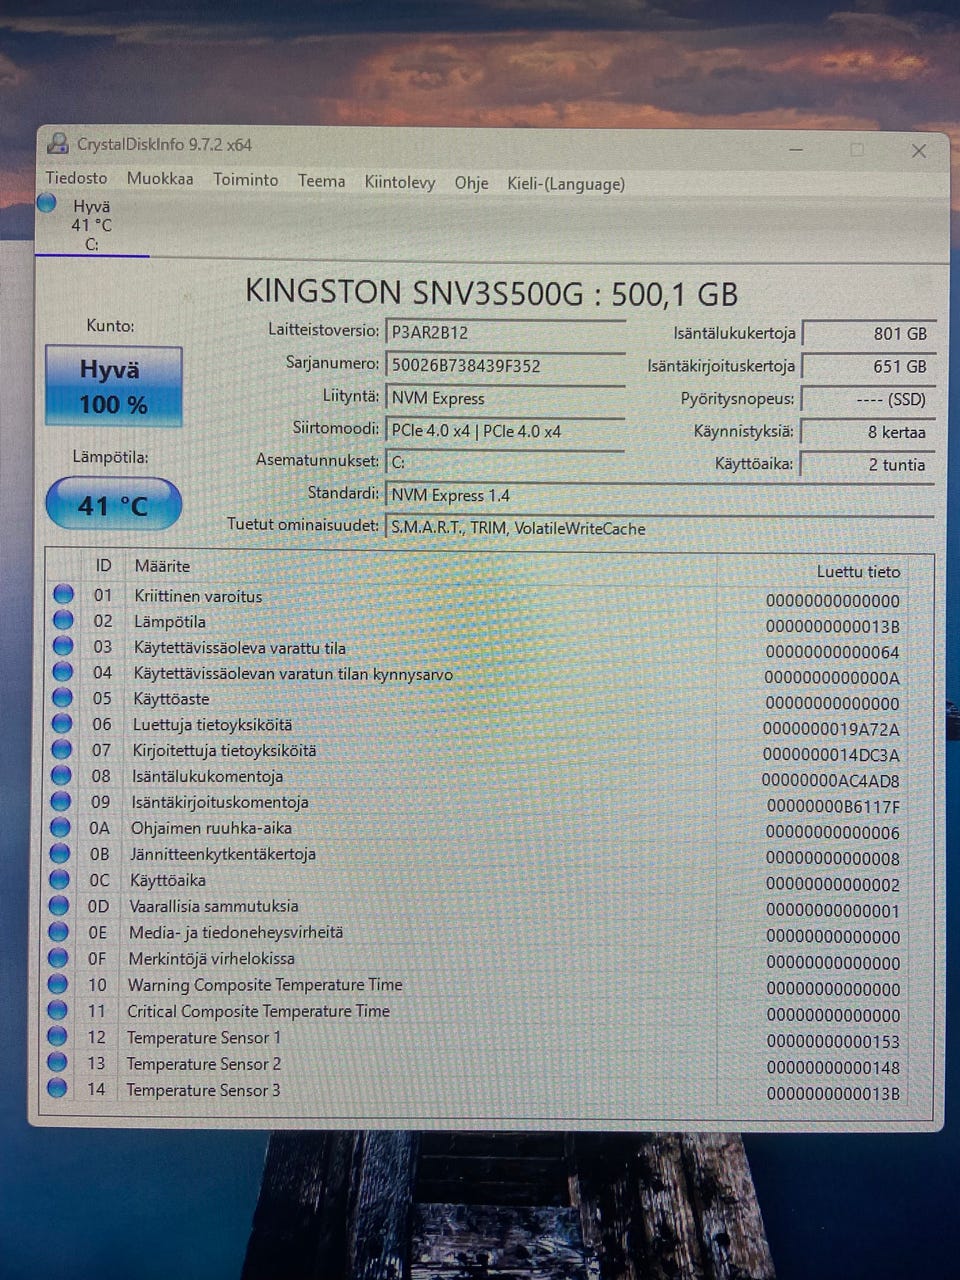
Task: Select the Isäntälukukomentoja attribute name
Action: click(207, 776)
